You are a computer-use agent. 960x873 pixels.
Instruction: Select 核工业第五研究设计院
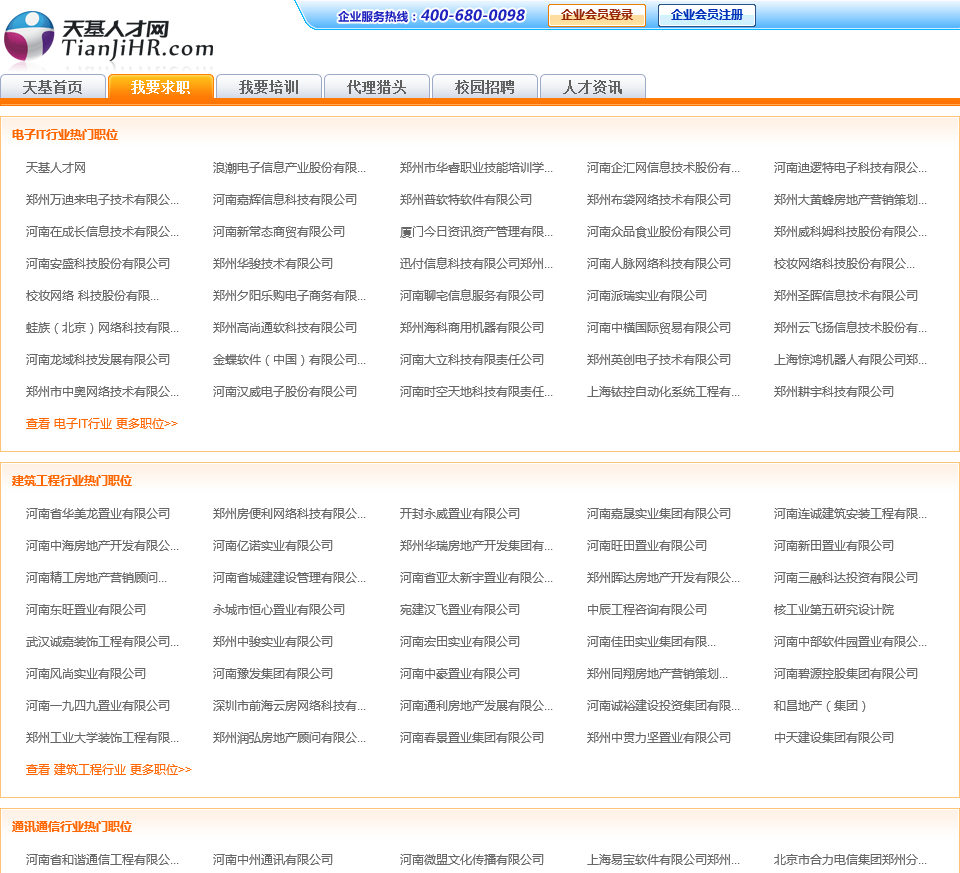pyautogui.click(x=834, y=610)
